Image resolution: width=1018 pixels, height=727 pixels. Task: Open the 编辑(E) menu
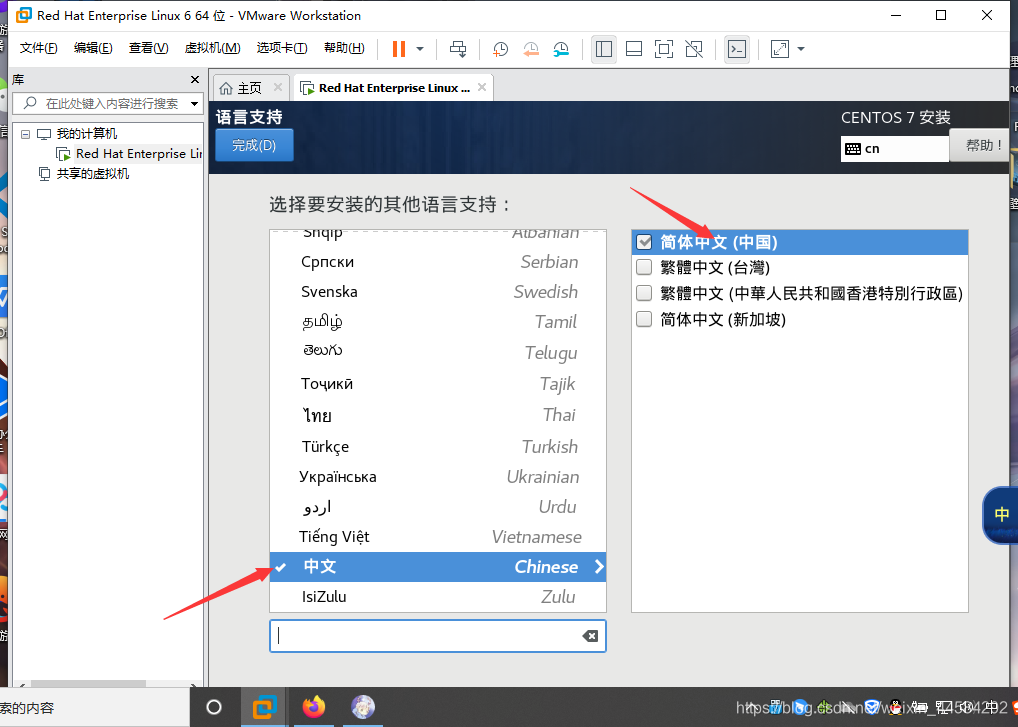pyautogui.click(x=93, y=48)
